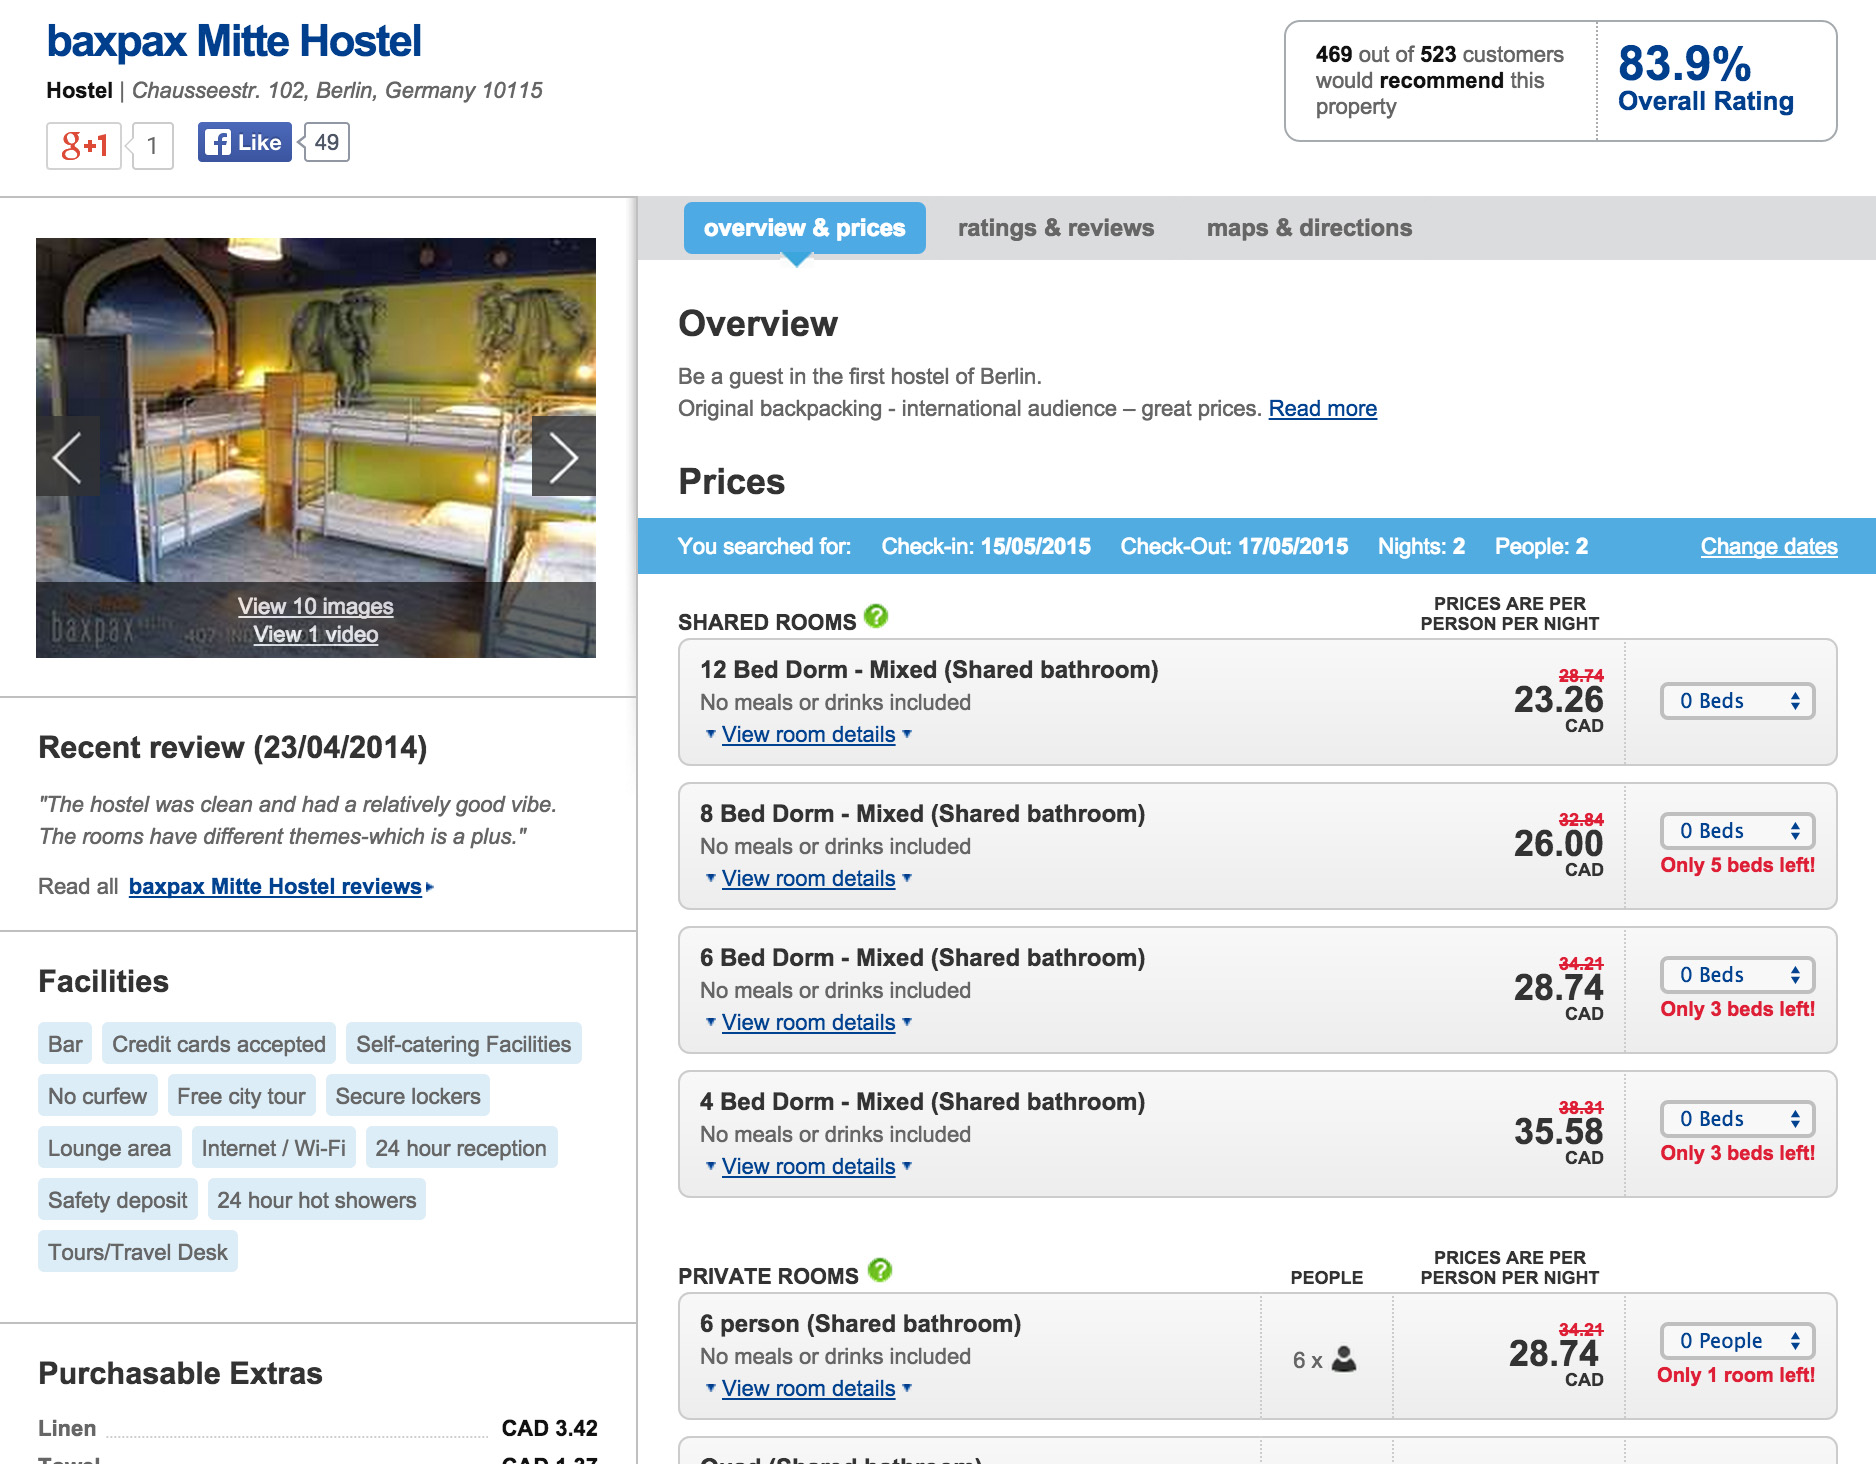
Task: Click Self-catering Facilities tag
Action: tap(464, 1044)
